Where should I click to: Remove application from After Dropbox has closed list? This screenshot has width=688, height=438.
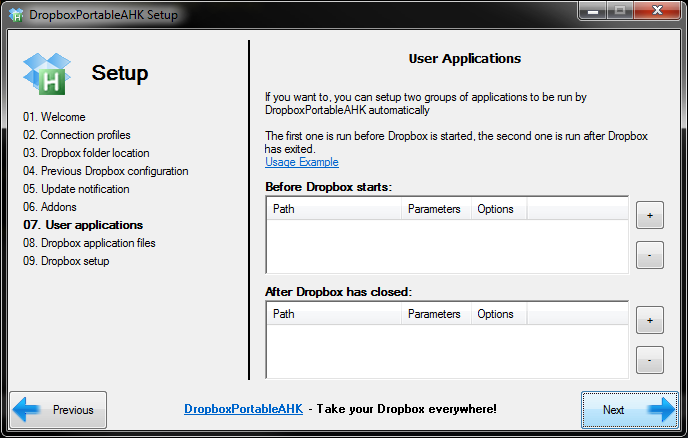coord(650,360)
